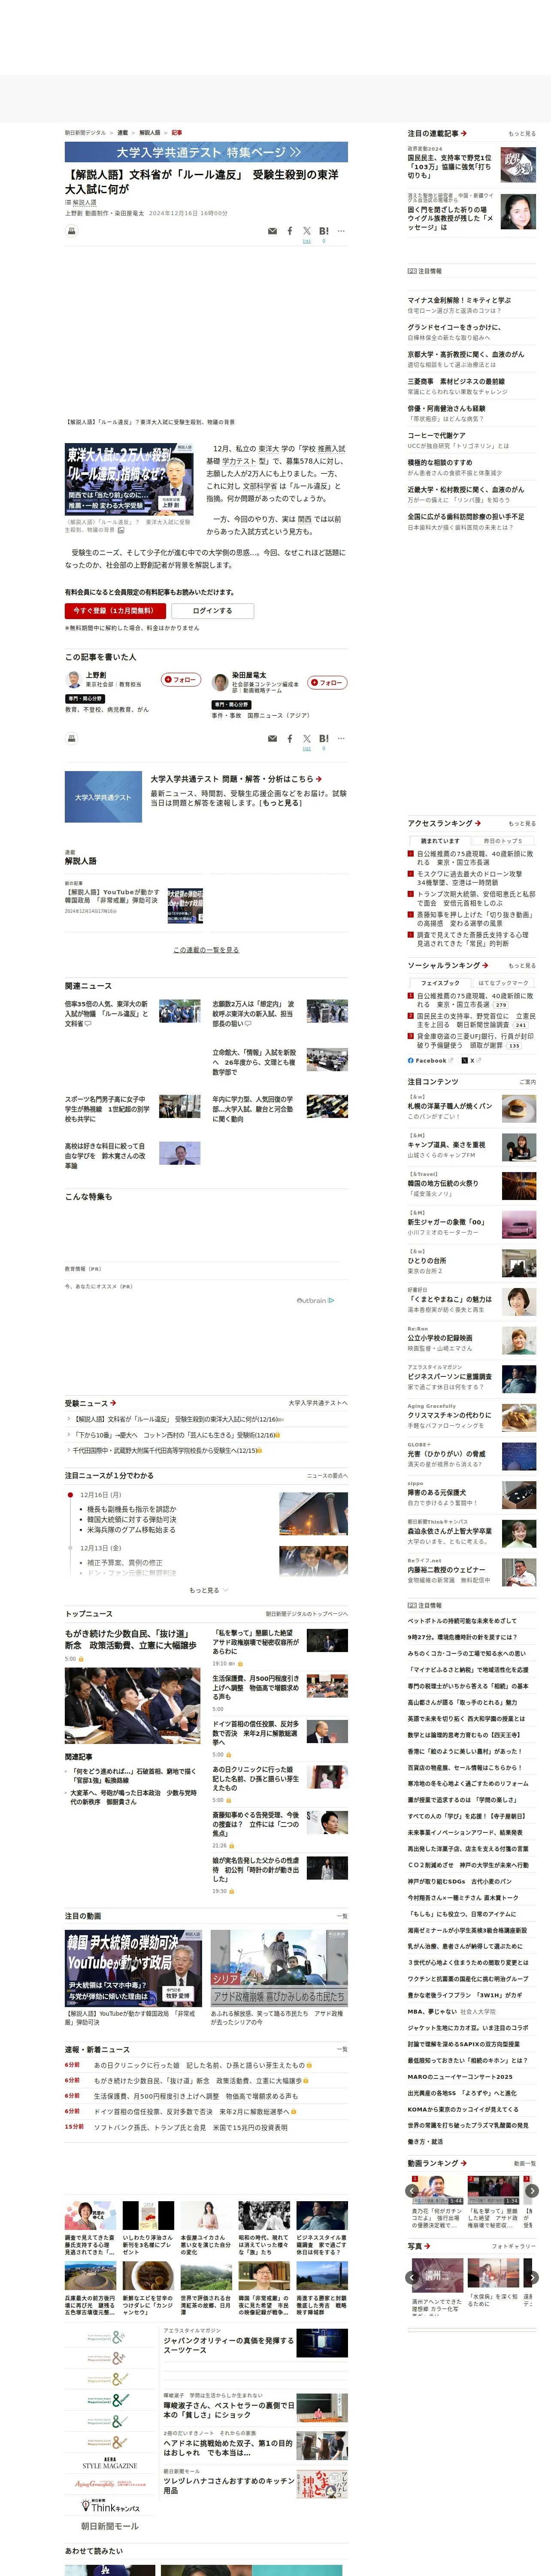The width and height of the screenshot is (551, 2576).
Task: Go to previous photo in 写真 carousel
Action: (412, 2277)
